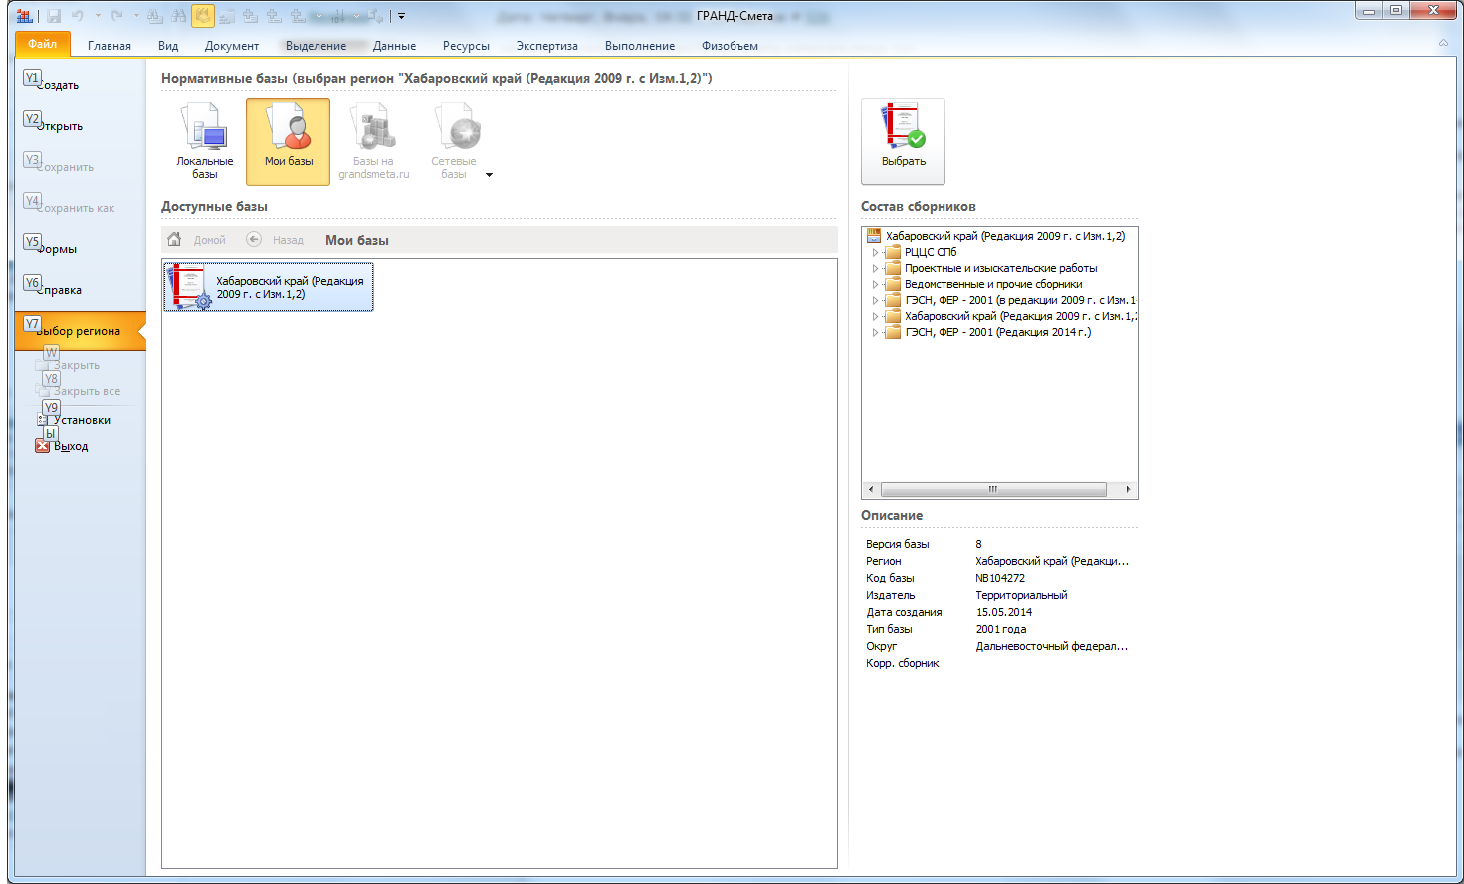Switch to the Главная ribbon tab
This screenshot has height=884, width=1464.
[109, 46]
